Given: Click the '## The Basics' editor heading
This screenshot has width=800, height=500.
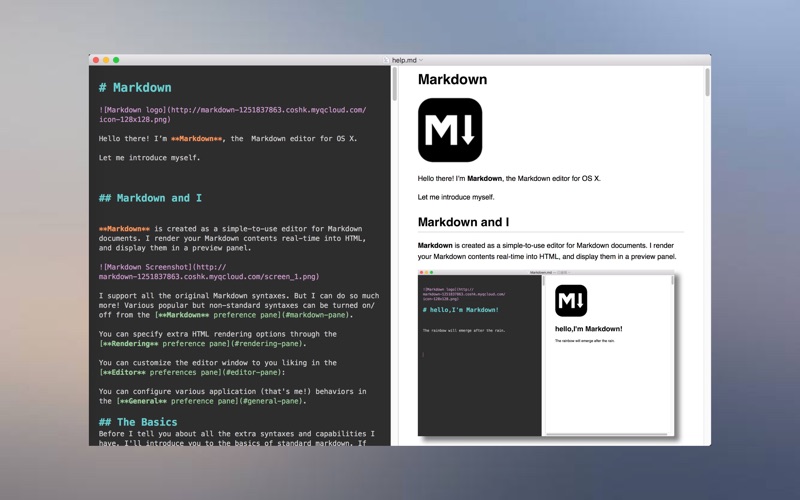Looking at the screenshot, I should coord(138,422).
